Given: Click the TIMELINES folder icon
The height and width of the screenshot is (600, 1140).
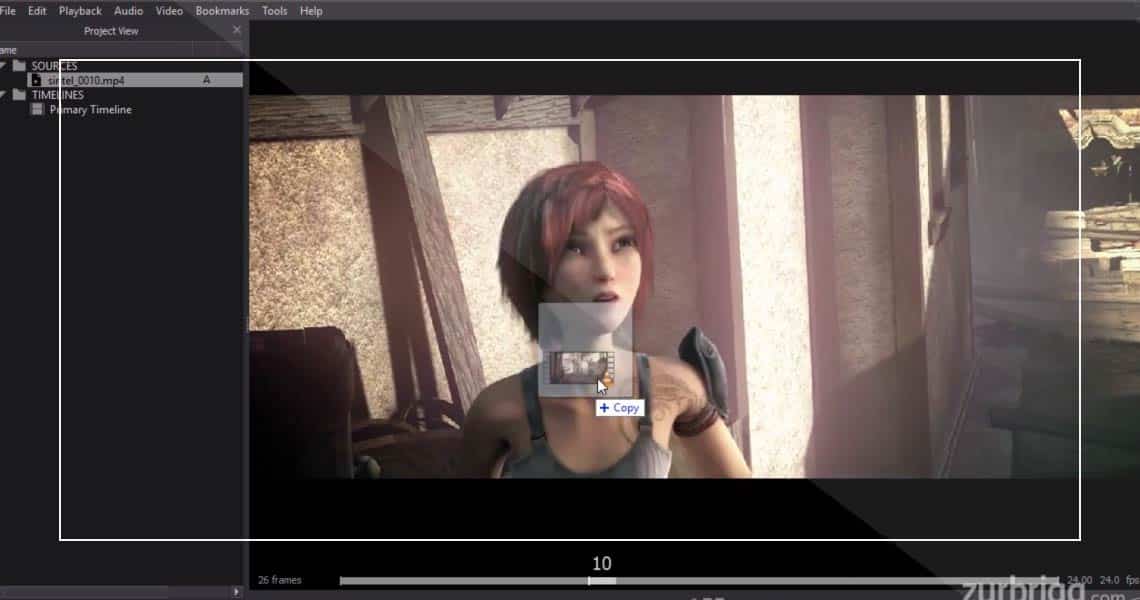Looking at the screenshot, I should point(19,95).
